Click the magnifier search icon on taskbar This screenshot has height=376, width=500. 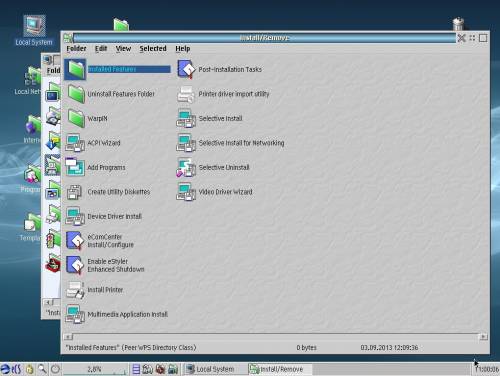pos(42,369)
